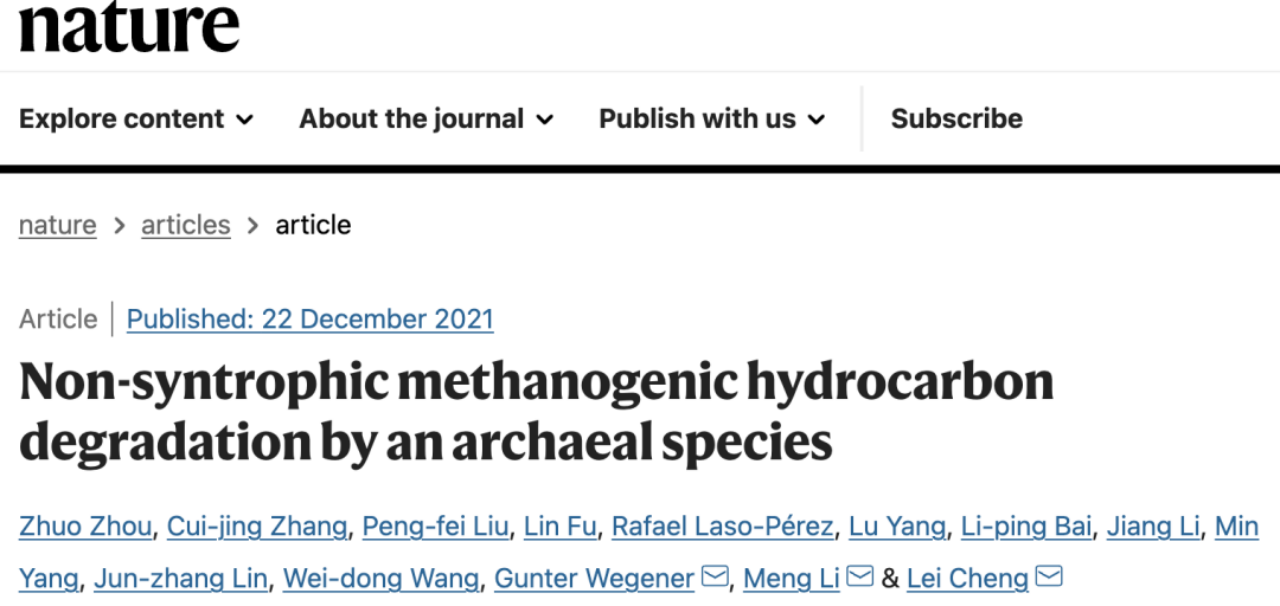The width and height of the screenshot is (1280, 606).
Task: Open author Zhuo Zhou's details
Action: tap(87, 526)
